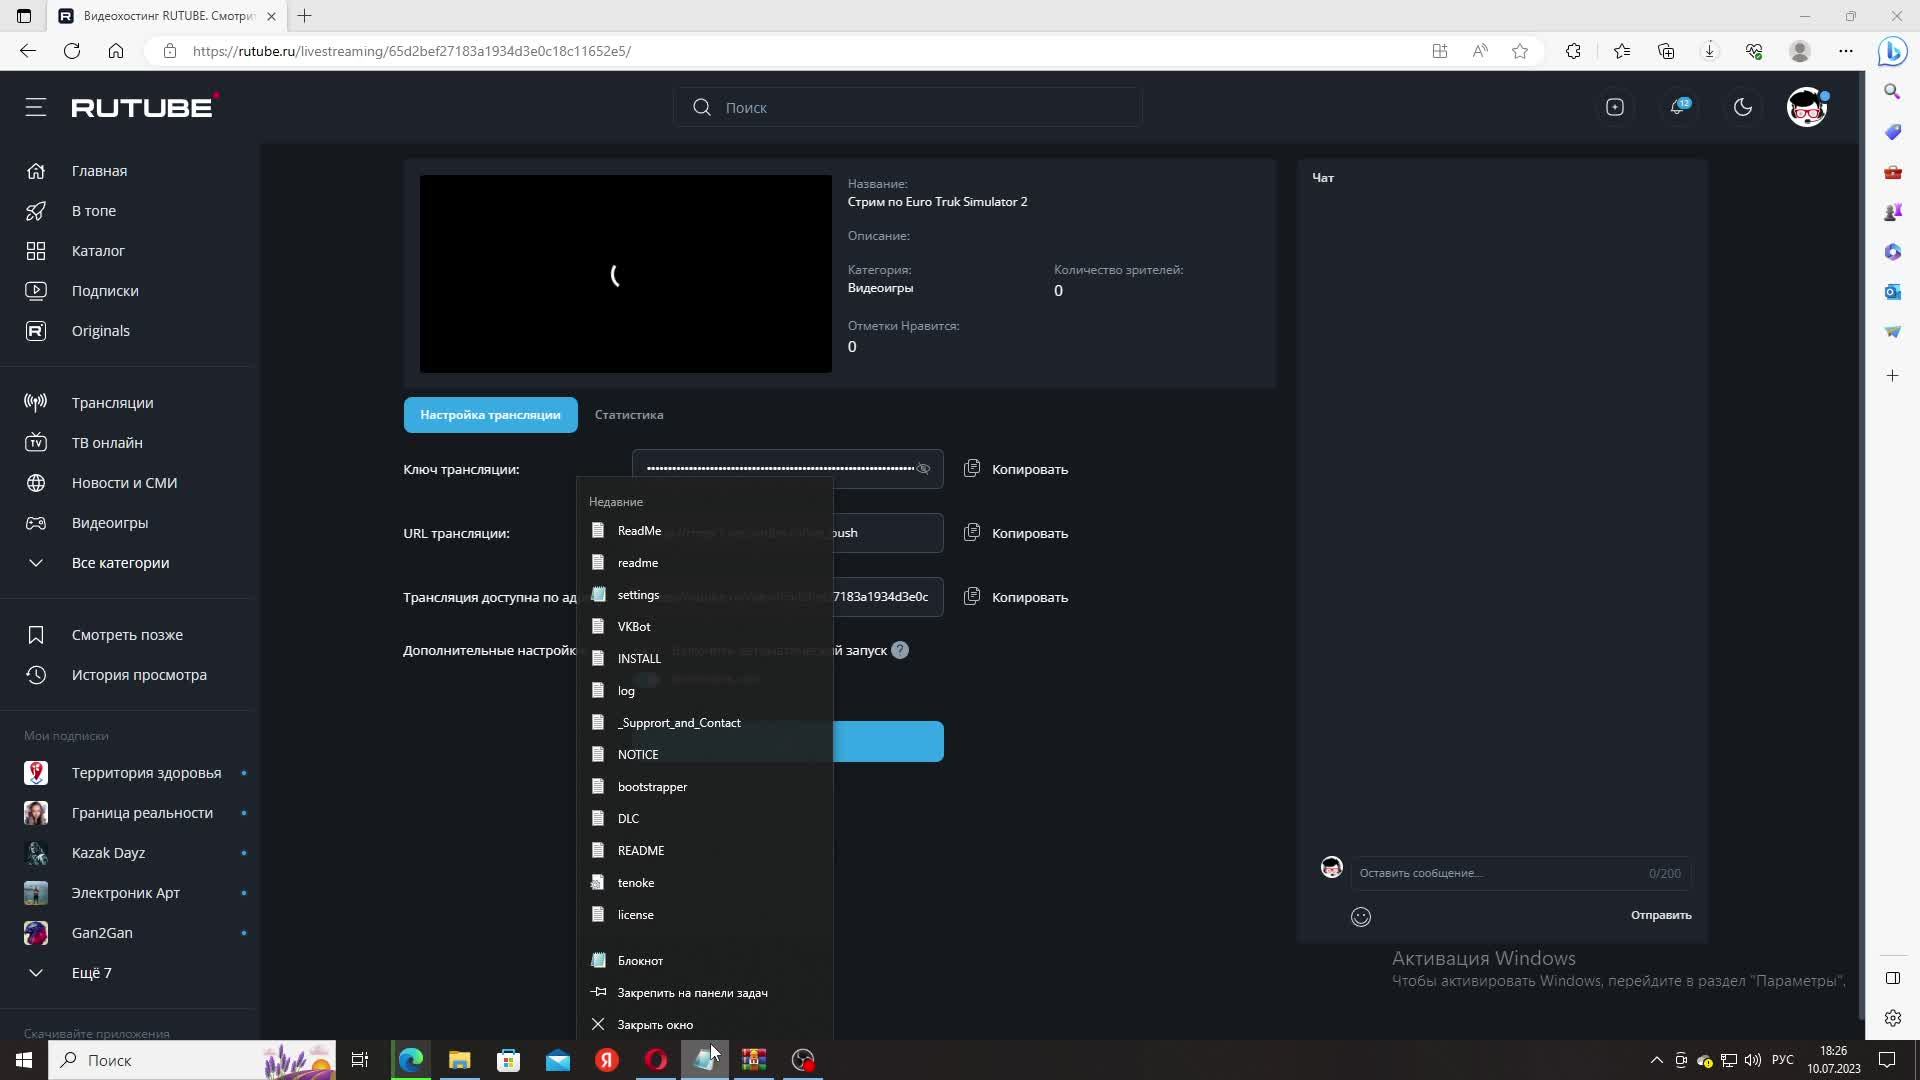Toggle dark theme moon icon

coord(1743,107)
